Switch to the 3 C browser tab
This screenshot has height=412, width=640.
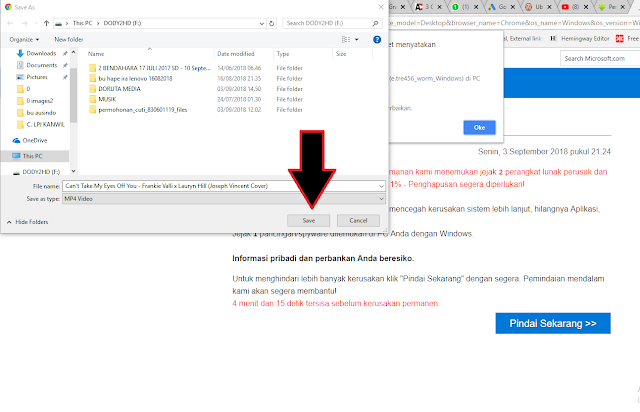(x=425, y=7)
